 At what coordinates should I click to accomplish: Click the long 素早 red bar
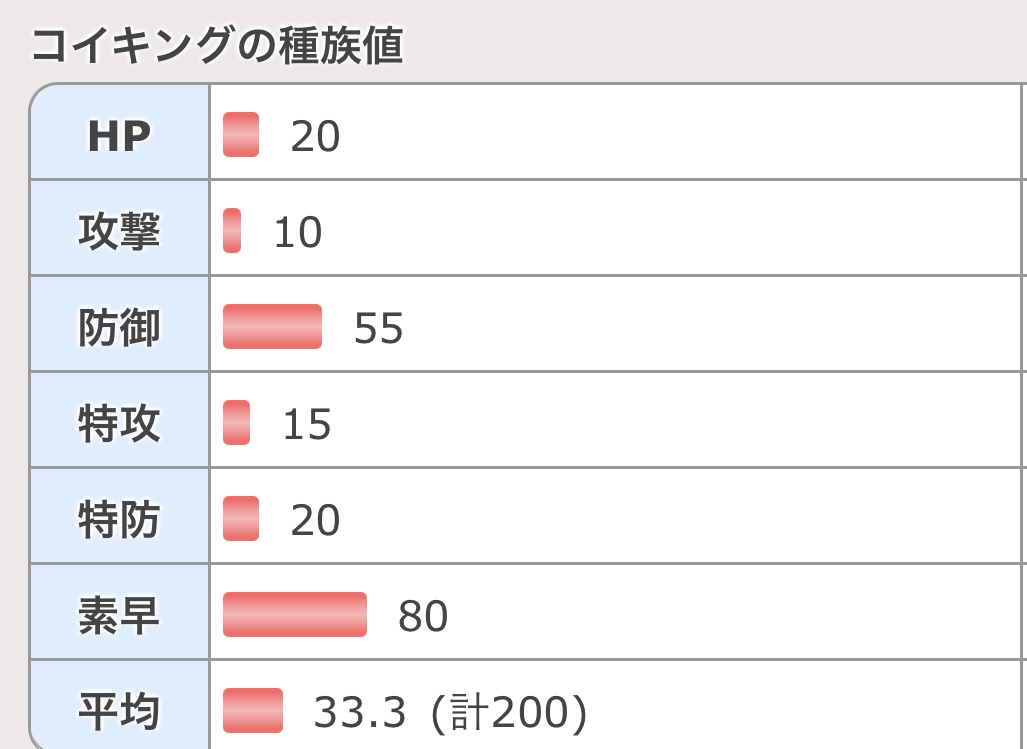click(295, 614)
